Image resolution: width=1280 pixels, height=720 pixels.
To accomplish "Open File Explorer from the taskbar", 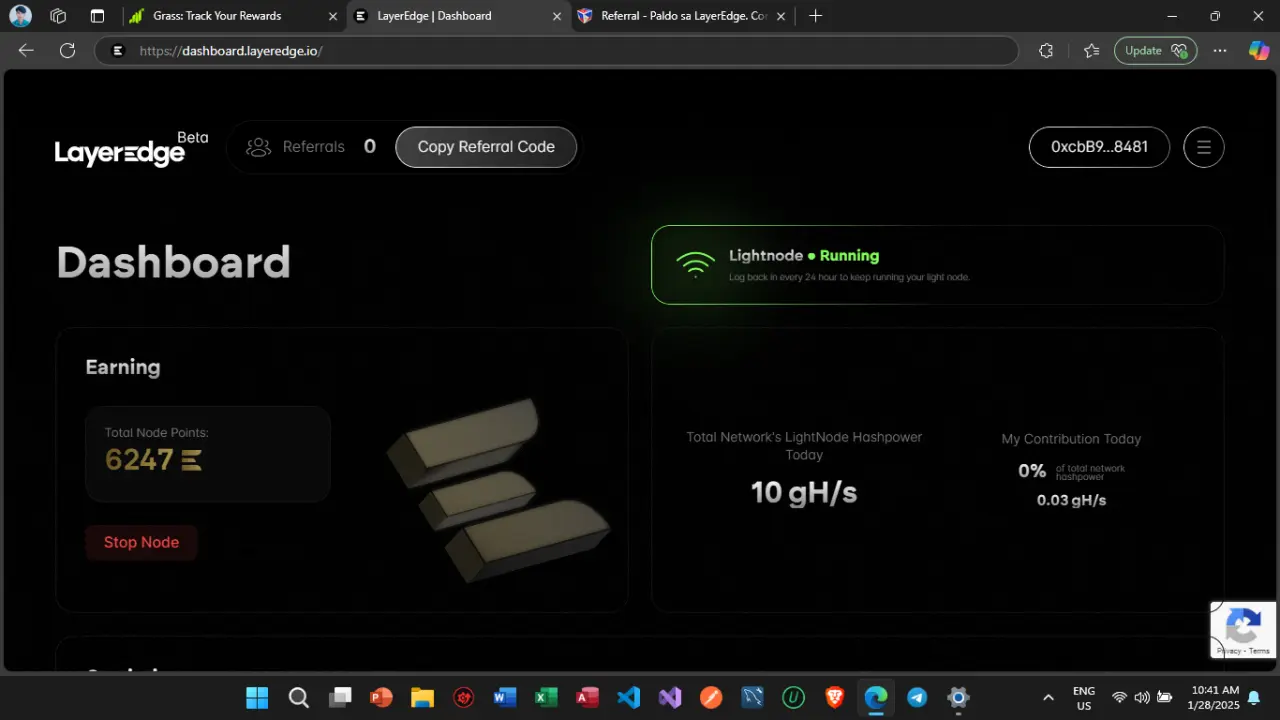I will click(422, 697).
